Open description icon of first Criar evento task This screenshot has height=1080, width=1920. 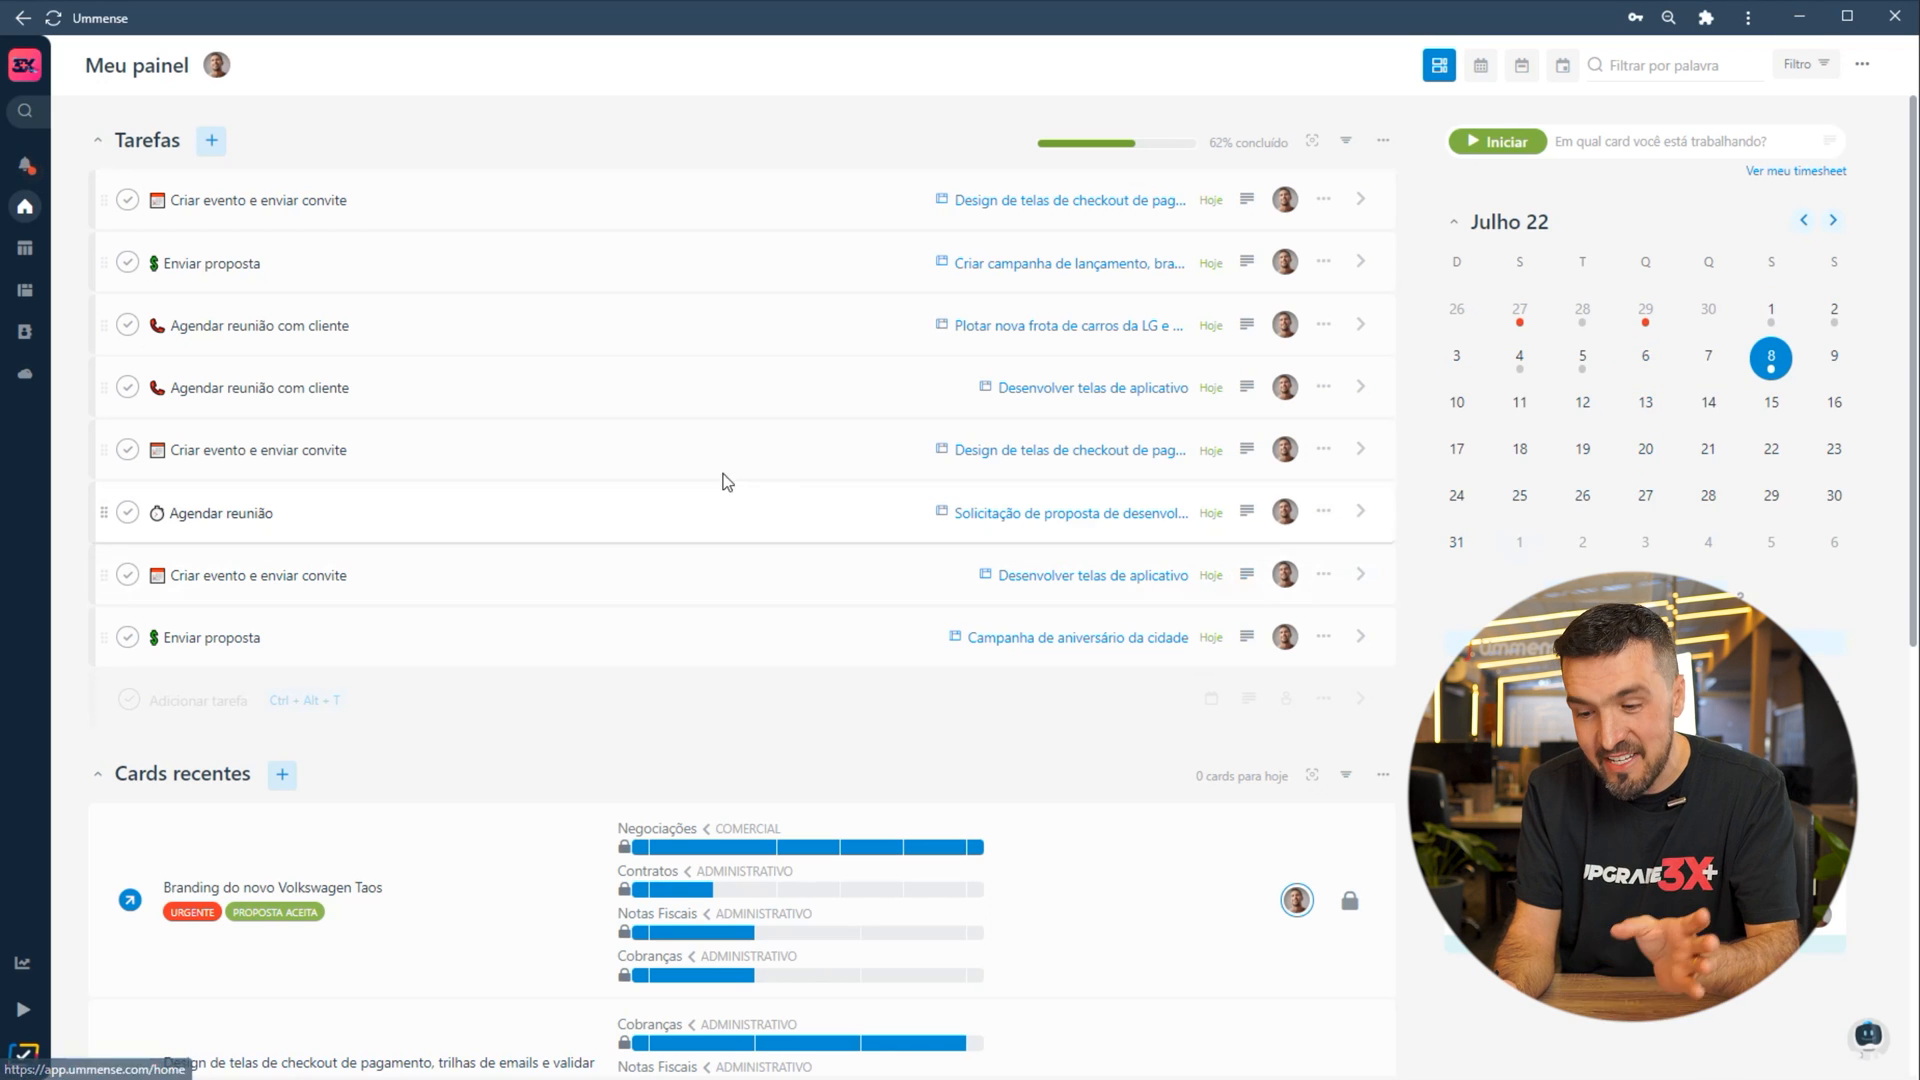1247,199
